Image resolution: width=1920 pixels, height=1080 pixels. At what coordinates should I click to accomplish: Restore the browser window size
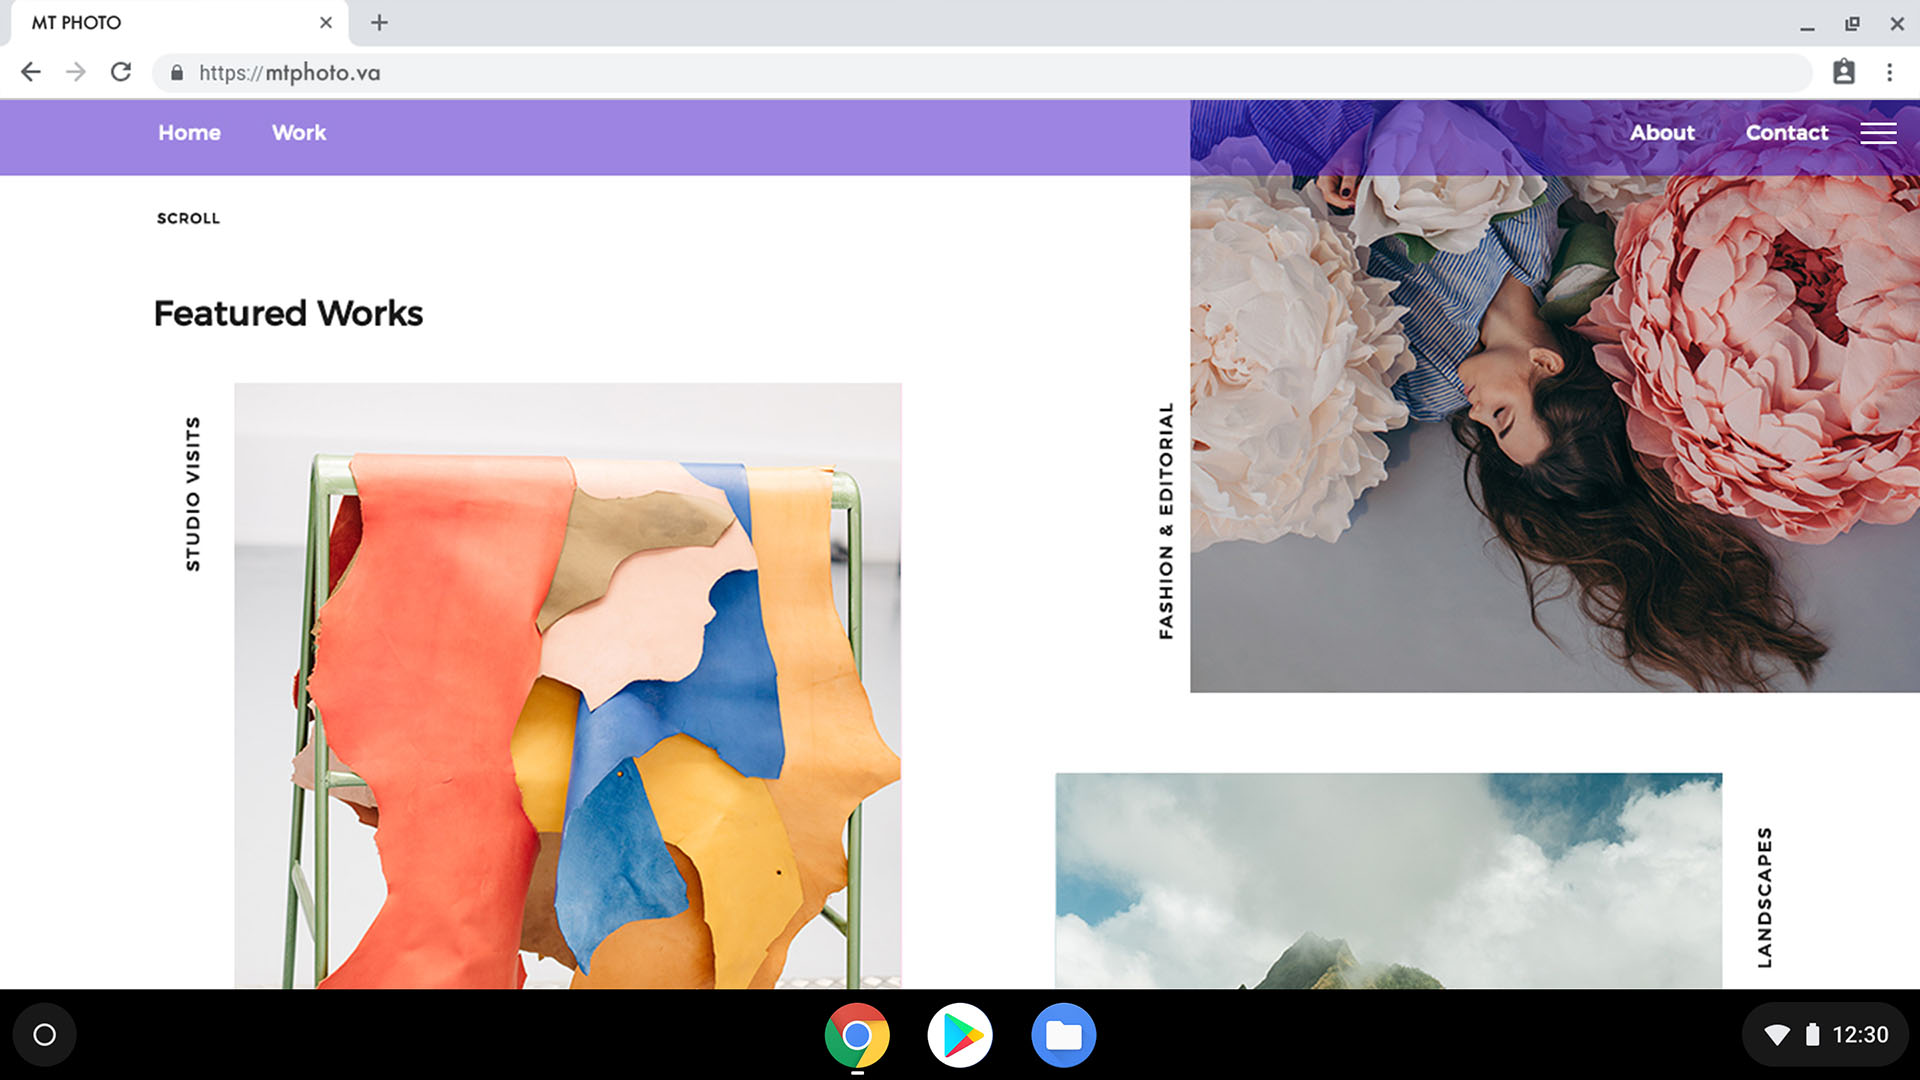coord(1852,23)
